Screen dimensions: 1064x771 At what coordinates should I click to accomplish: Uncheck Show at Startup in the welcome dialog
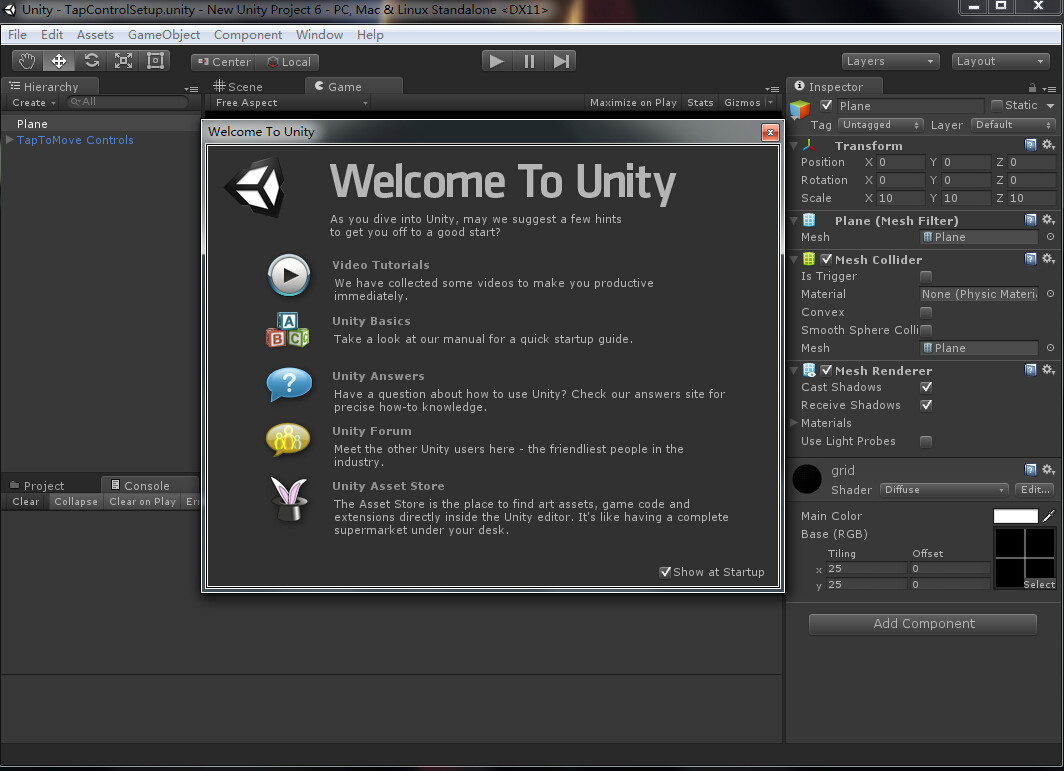tap(665, 572)
